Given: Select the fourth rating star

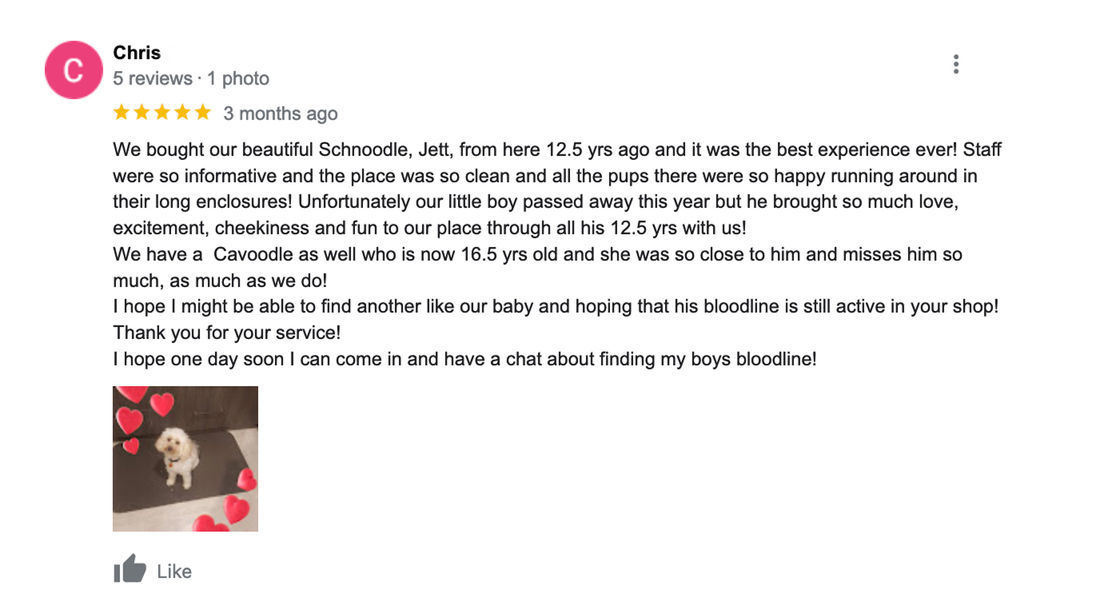Looking at the screenshot, I should pos(182,112).
